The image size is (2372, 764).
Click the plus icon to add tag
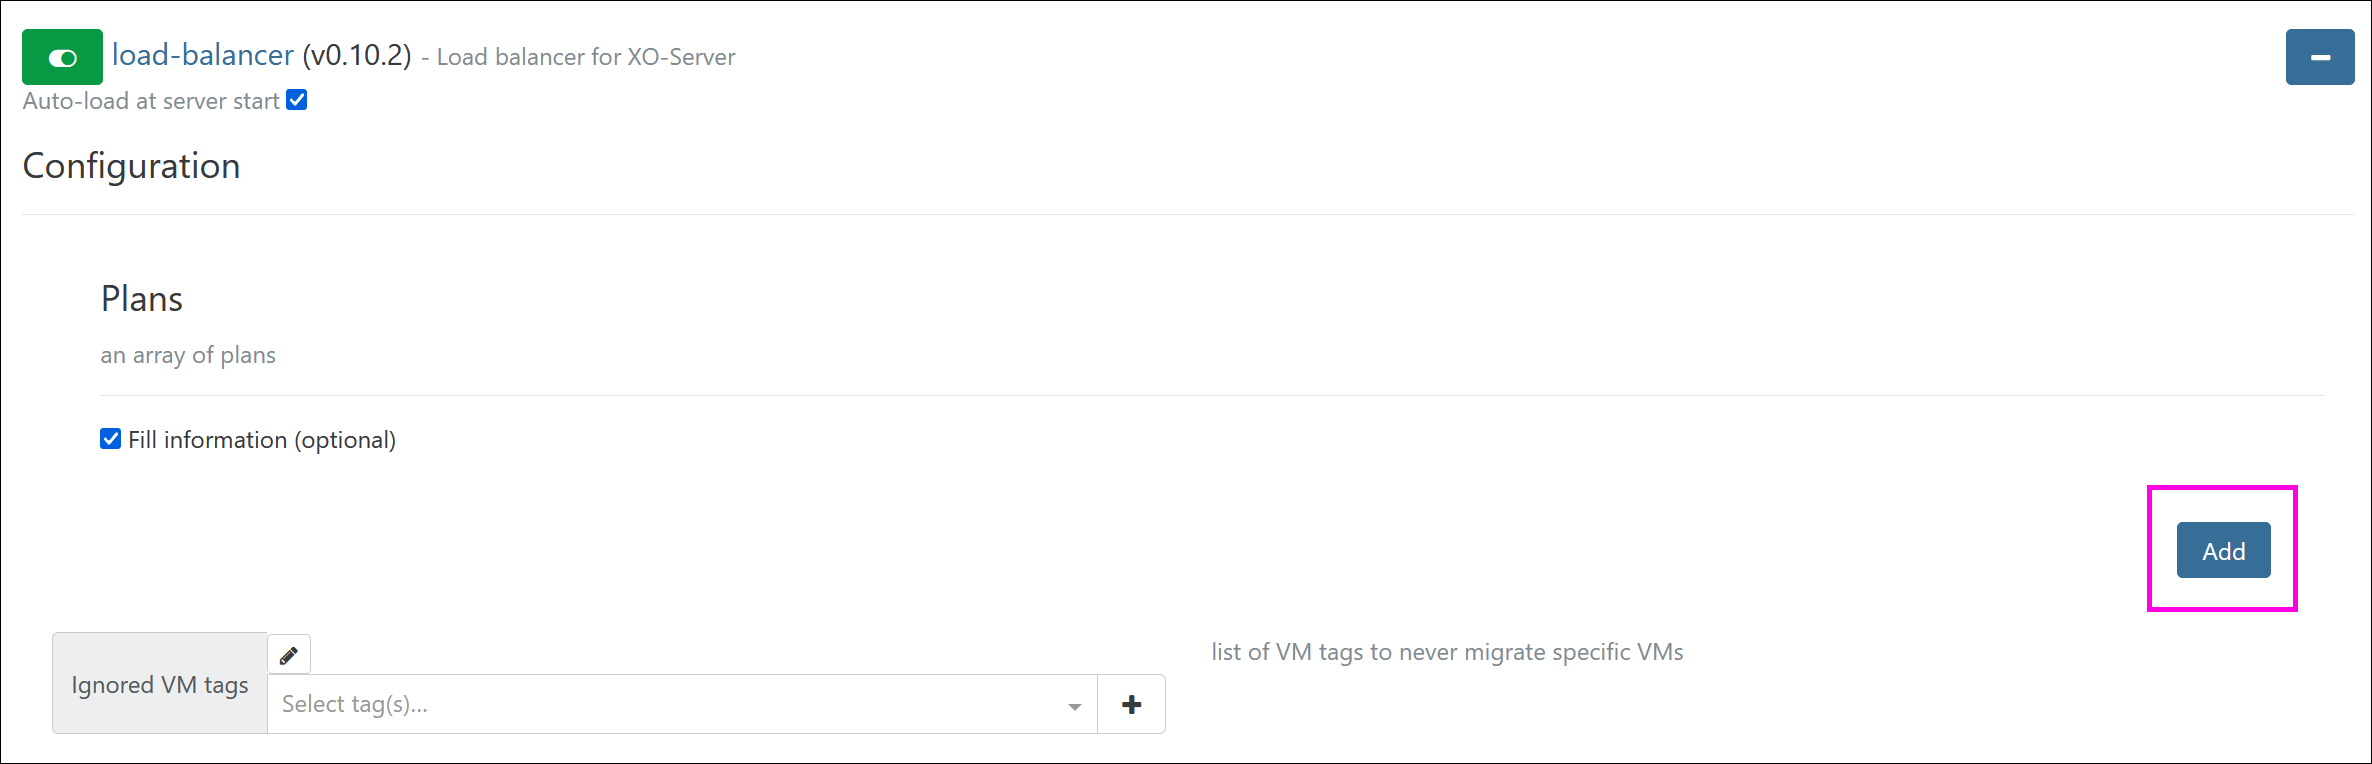(1132, 704)
